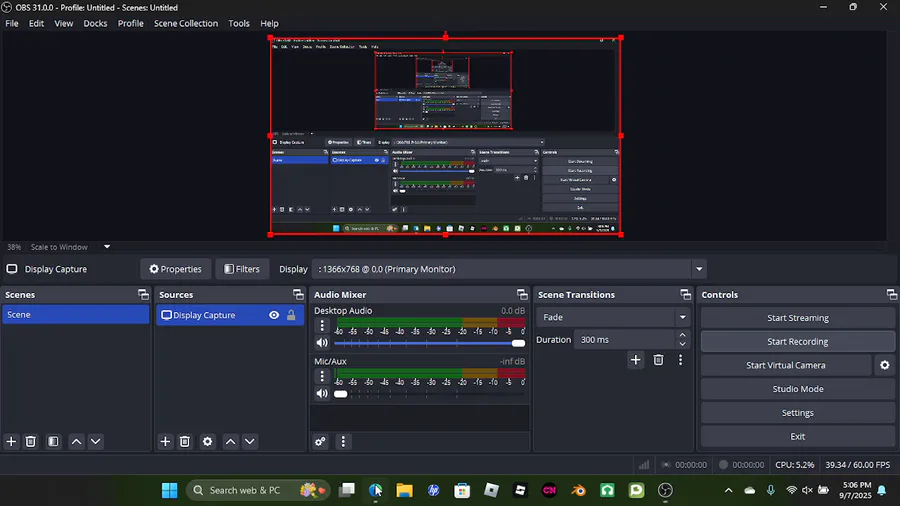900x506 pixels.
Task: Click Start Virtual Camera button
Action: pyautogui.click(x=786, y=365)
